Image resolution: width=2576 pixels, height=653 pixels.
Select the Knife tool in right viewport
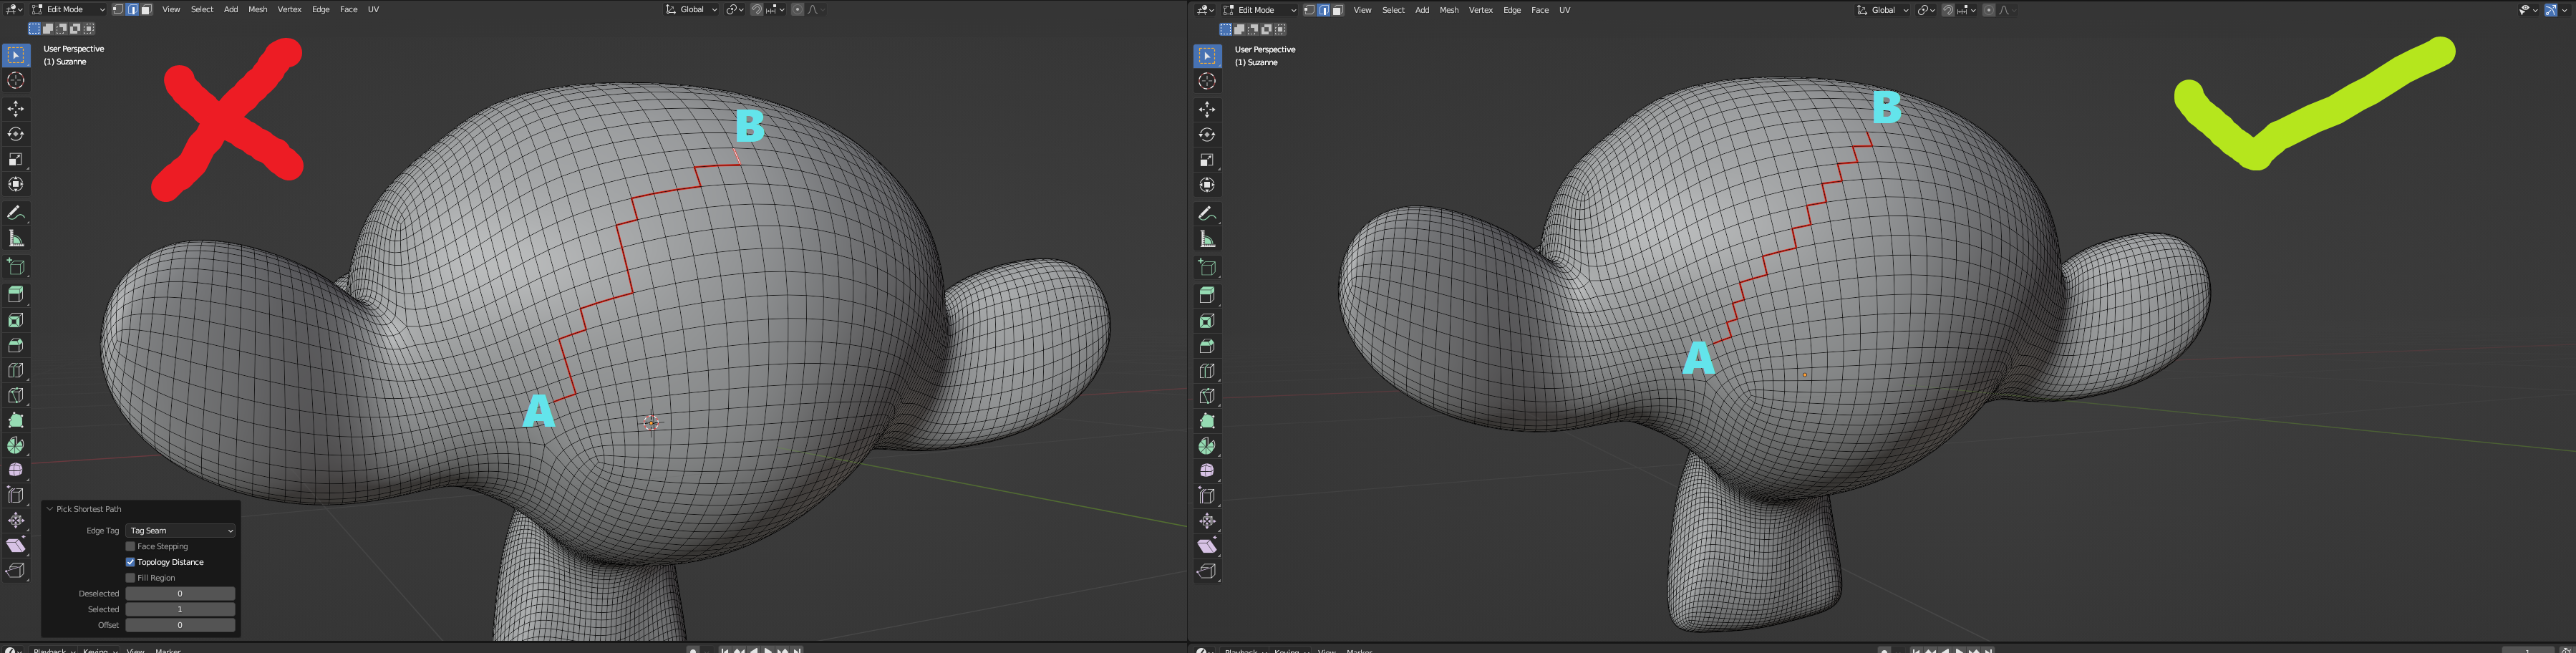click(x=1207, y=396)
